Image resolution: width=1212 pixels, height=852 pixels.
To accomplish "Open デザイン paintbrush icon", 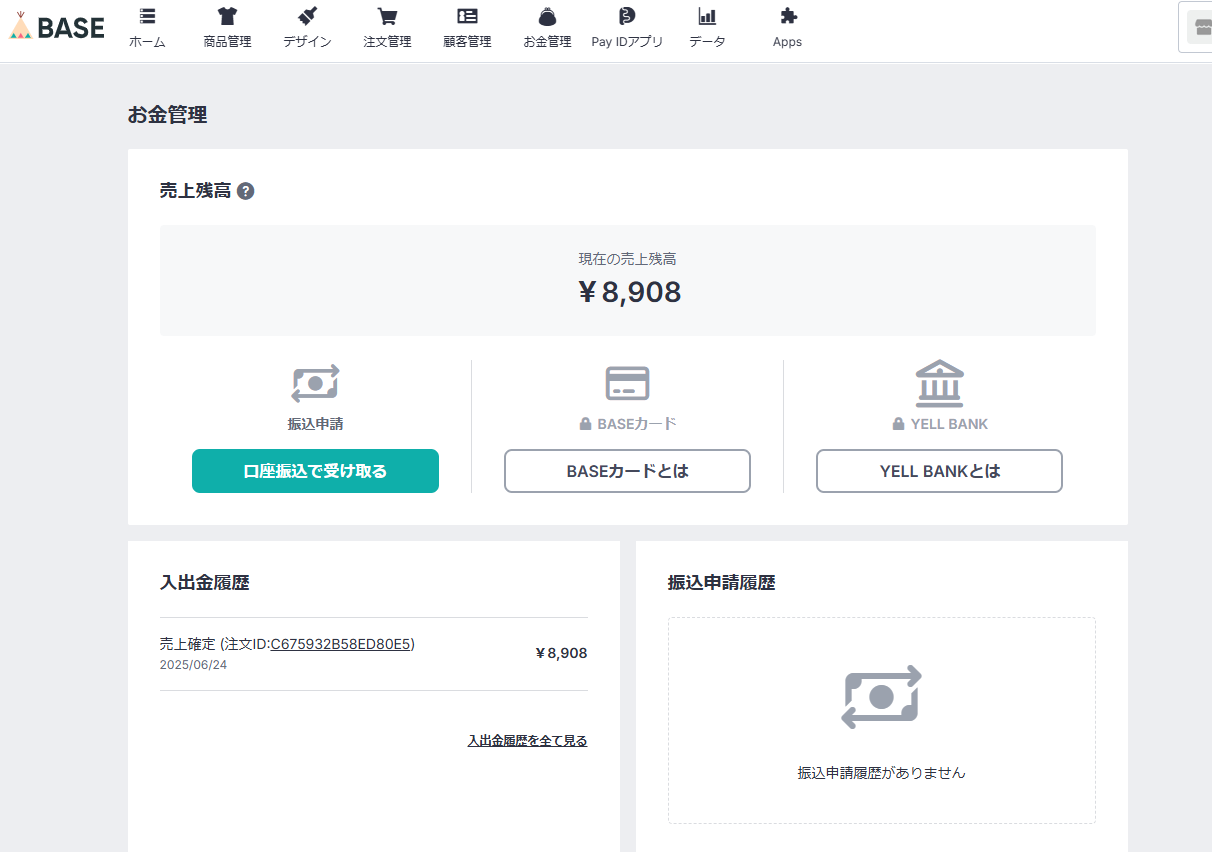I will [x=307, y=16].
